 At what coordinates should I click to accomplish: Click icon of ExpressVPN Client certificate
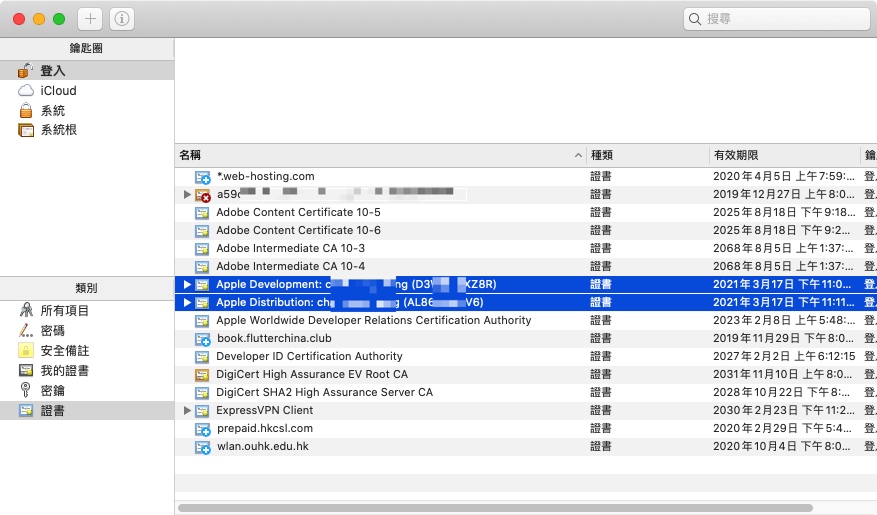(201, 411)
